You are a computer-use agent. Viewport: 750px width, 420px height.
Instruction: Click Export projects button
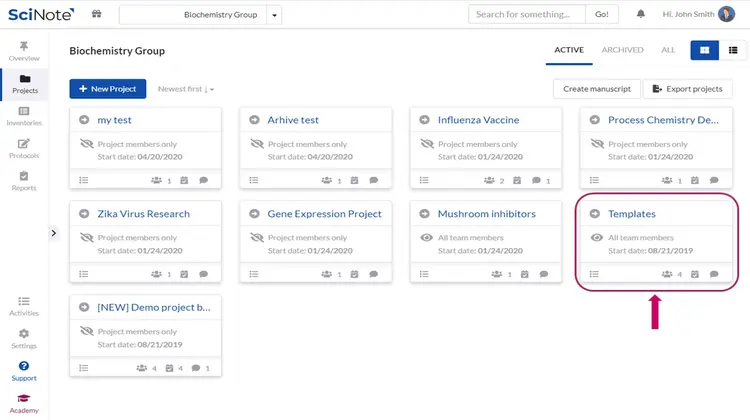point(687,89)
